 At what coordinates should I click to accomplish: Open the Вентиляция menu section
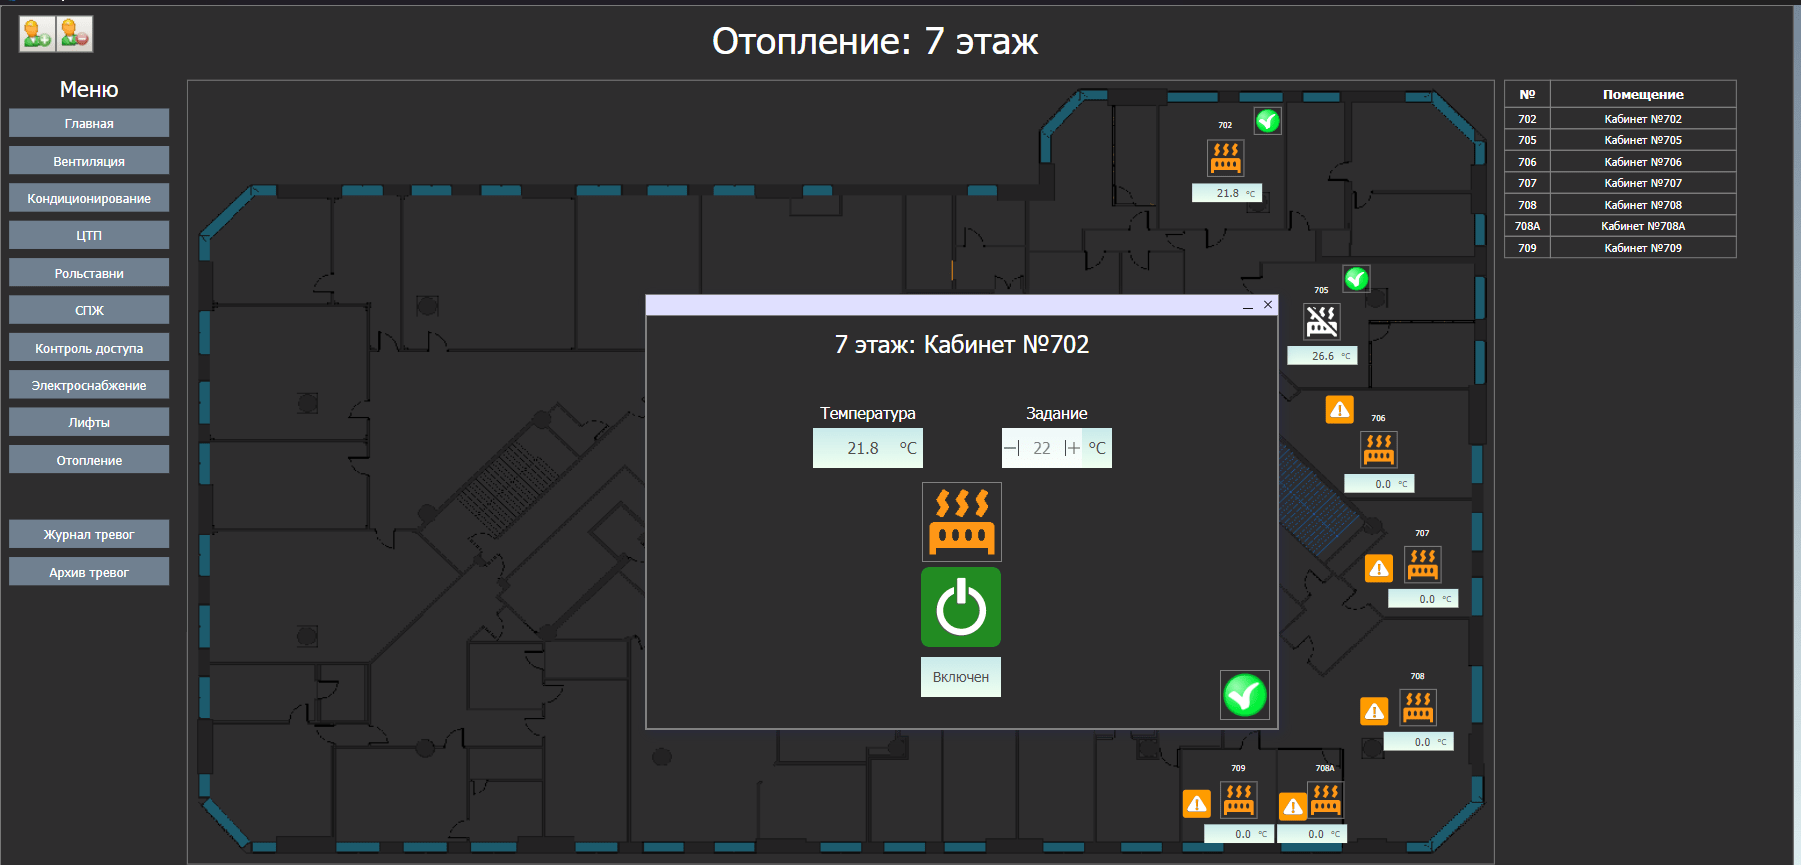(x=89, y=161)
